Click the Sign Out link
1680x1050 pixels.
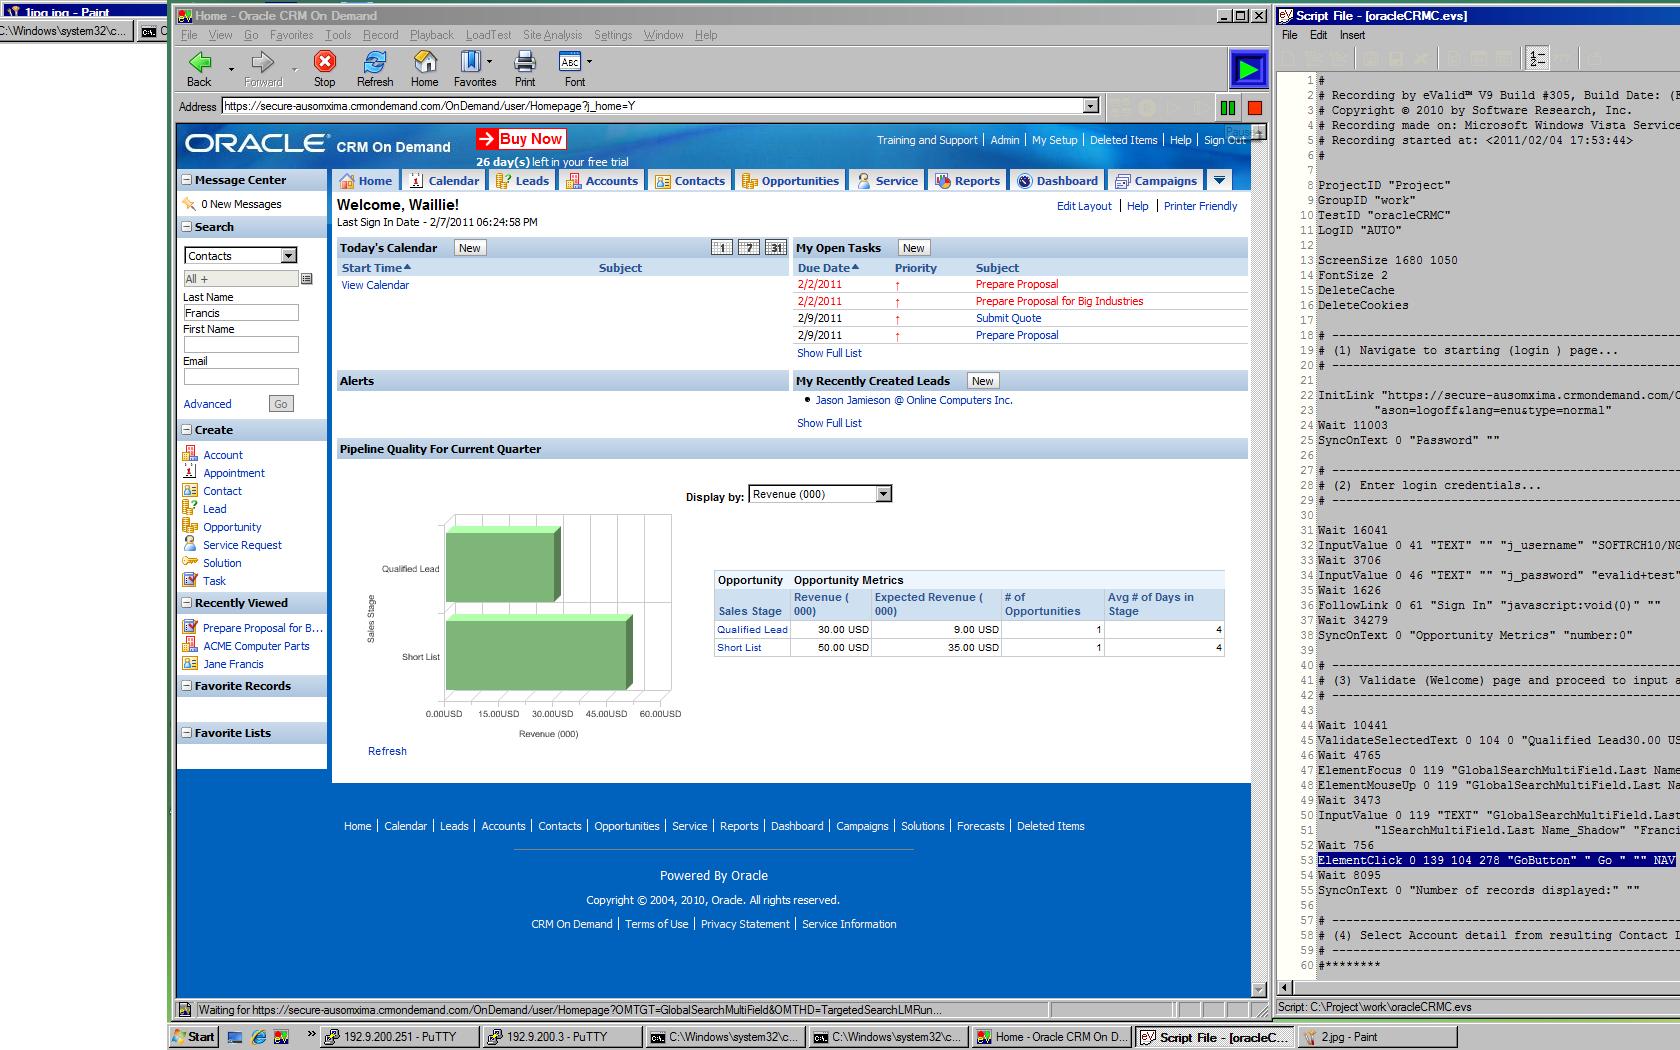1225,140
